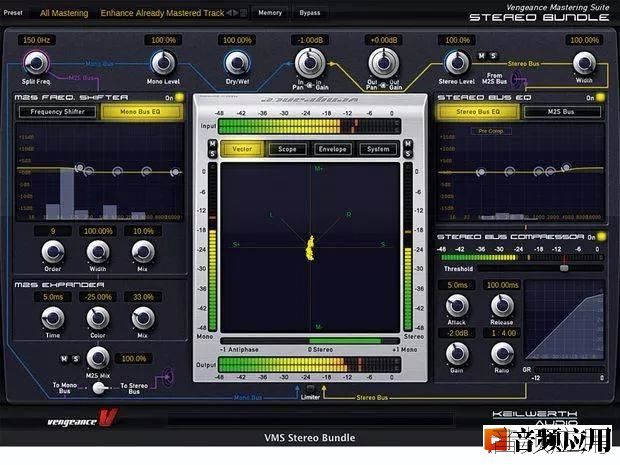Click the compressor curve graph

click(x=564, y=320)
